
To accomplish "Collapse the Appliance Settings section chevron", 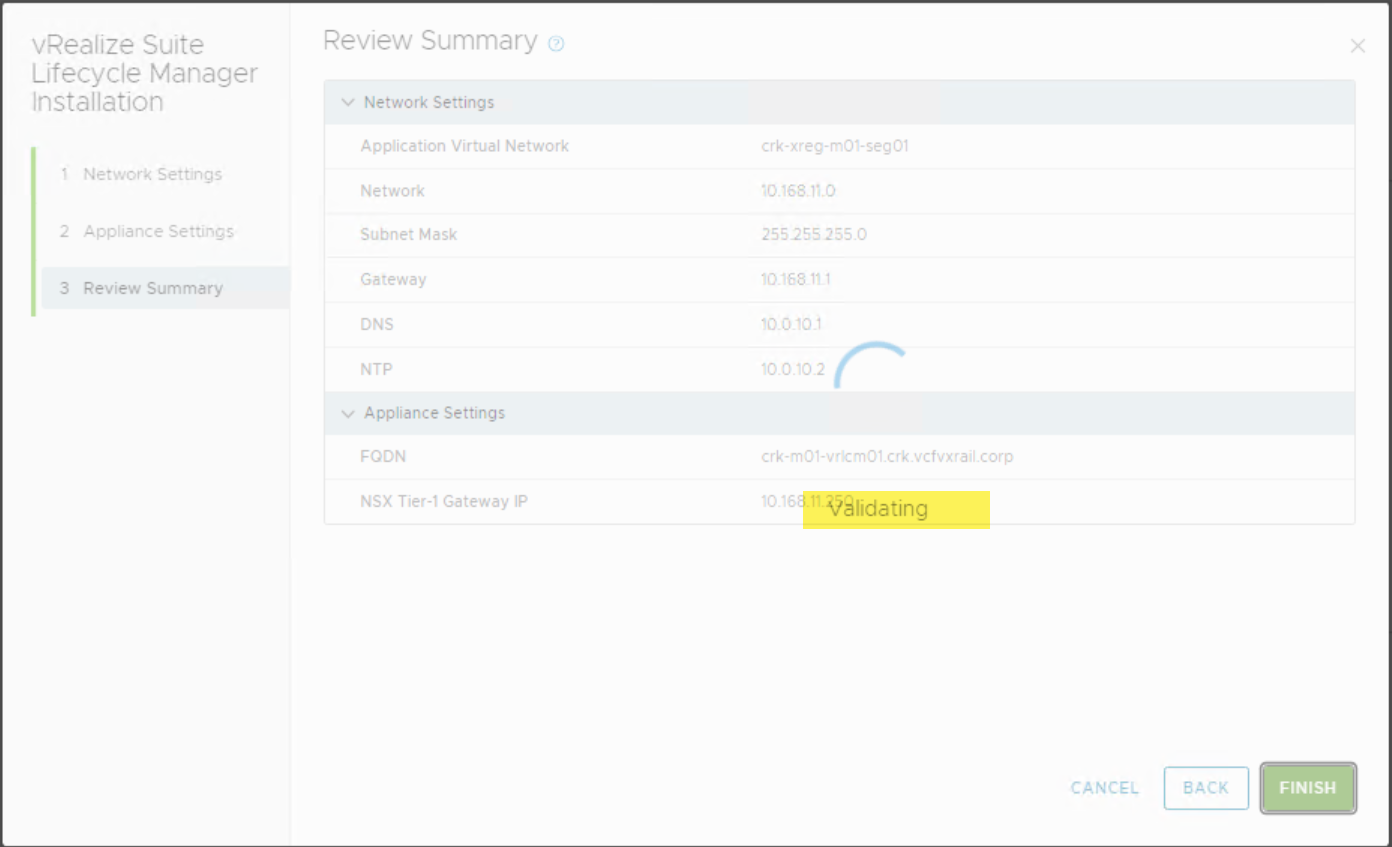I will point(348,413).
